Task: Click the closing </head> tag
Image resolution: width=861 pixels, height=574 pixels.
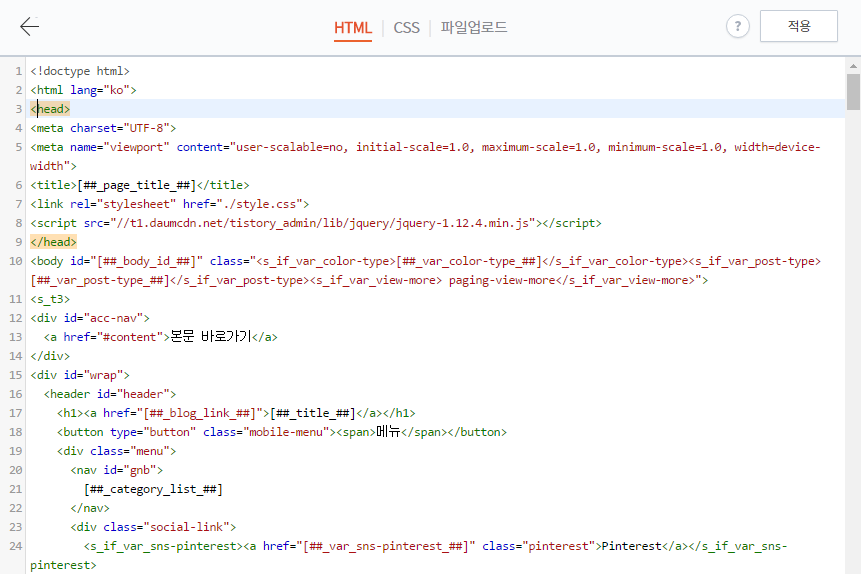Action: pos(53,242)
